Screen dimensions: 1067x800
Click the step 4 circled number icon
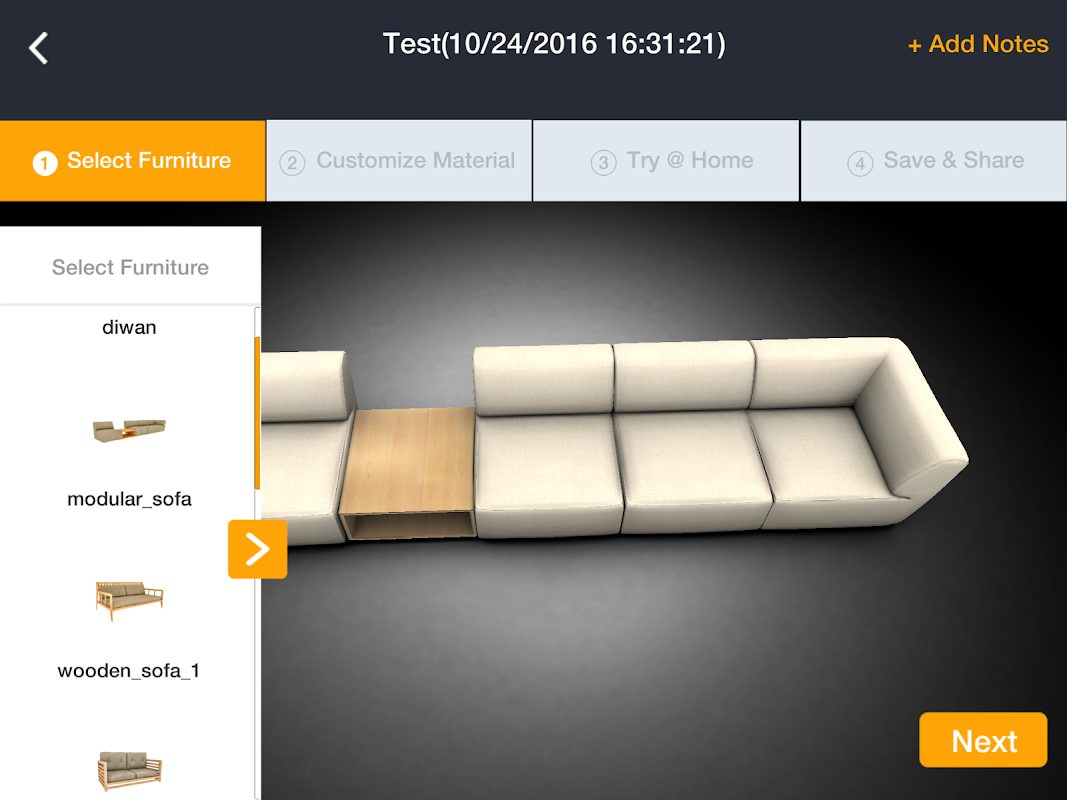click(x=860, y=163)
